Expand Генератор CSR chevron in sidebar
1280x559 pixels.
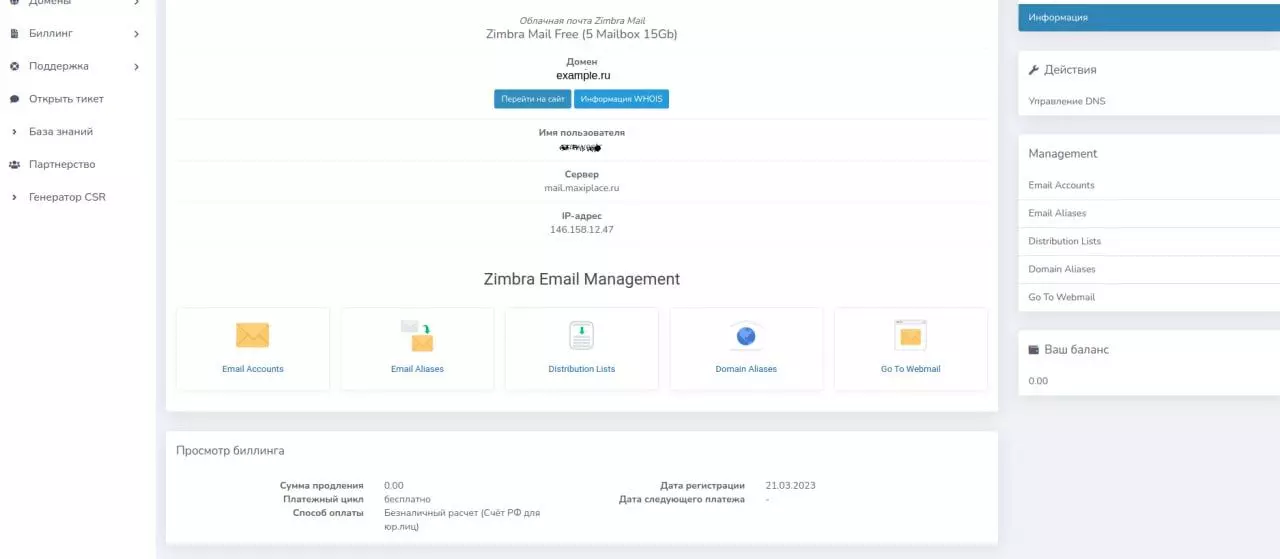coord(14,197)
